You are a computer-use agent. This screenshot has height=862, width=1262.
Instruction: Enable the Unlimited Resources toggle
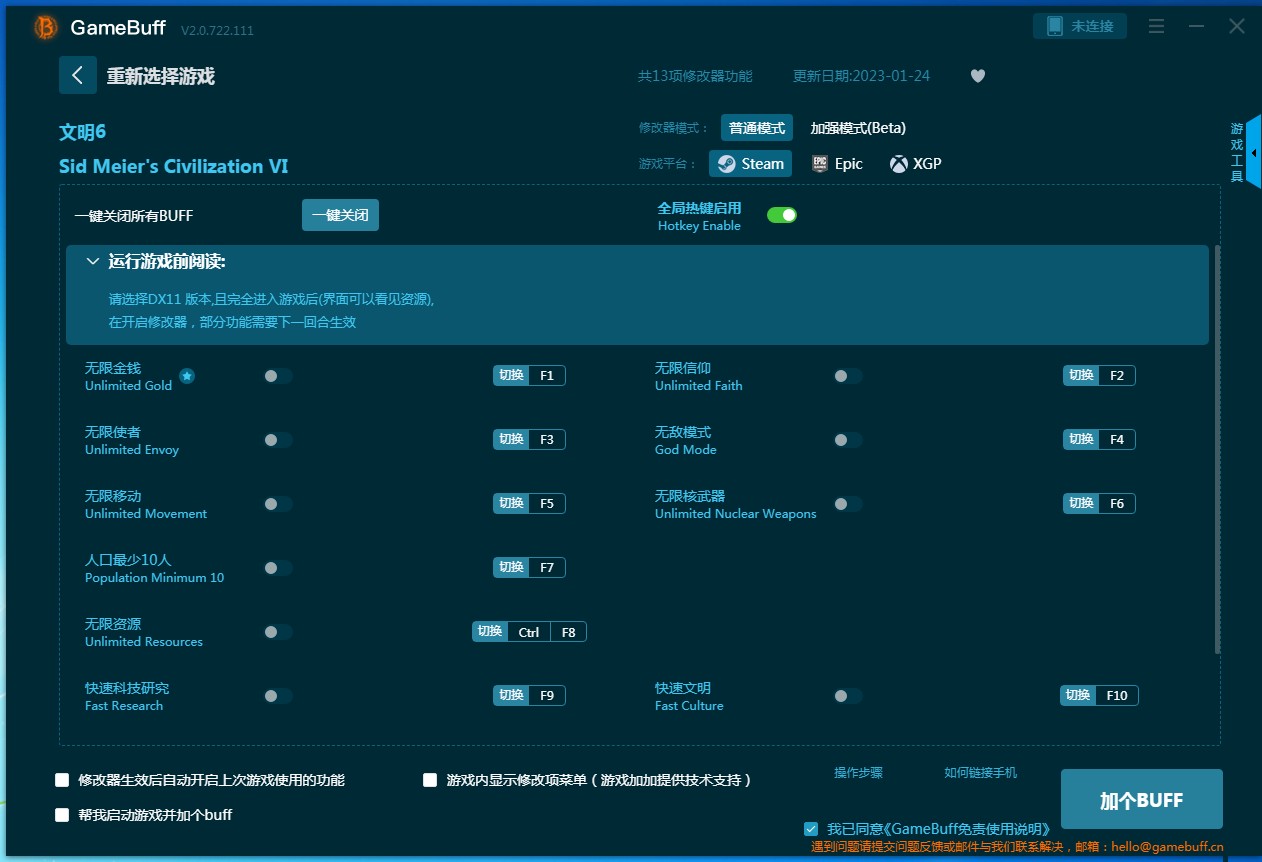tap(278, 632)
